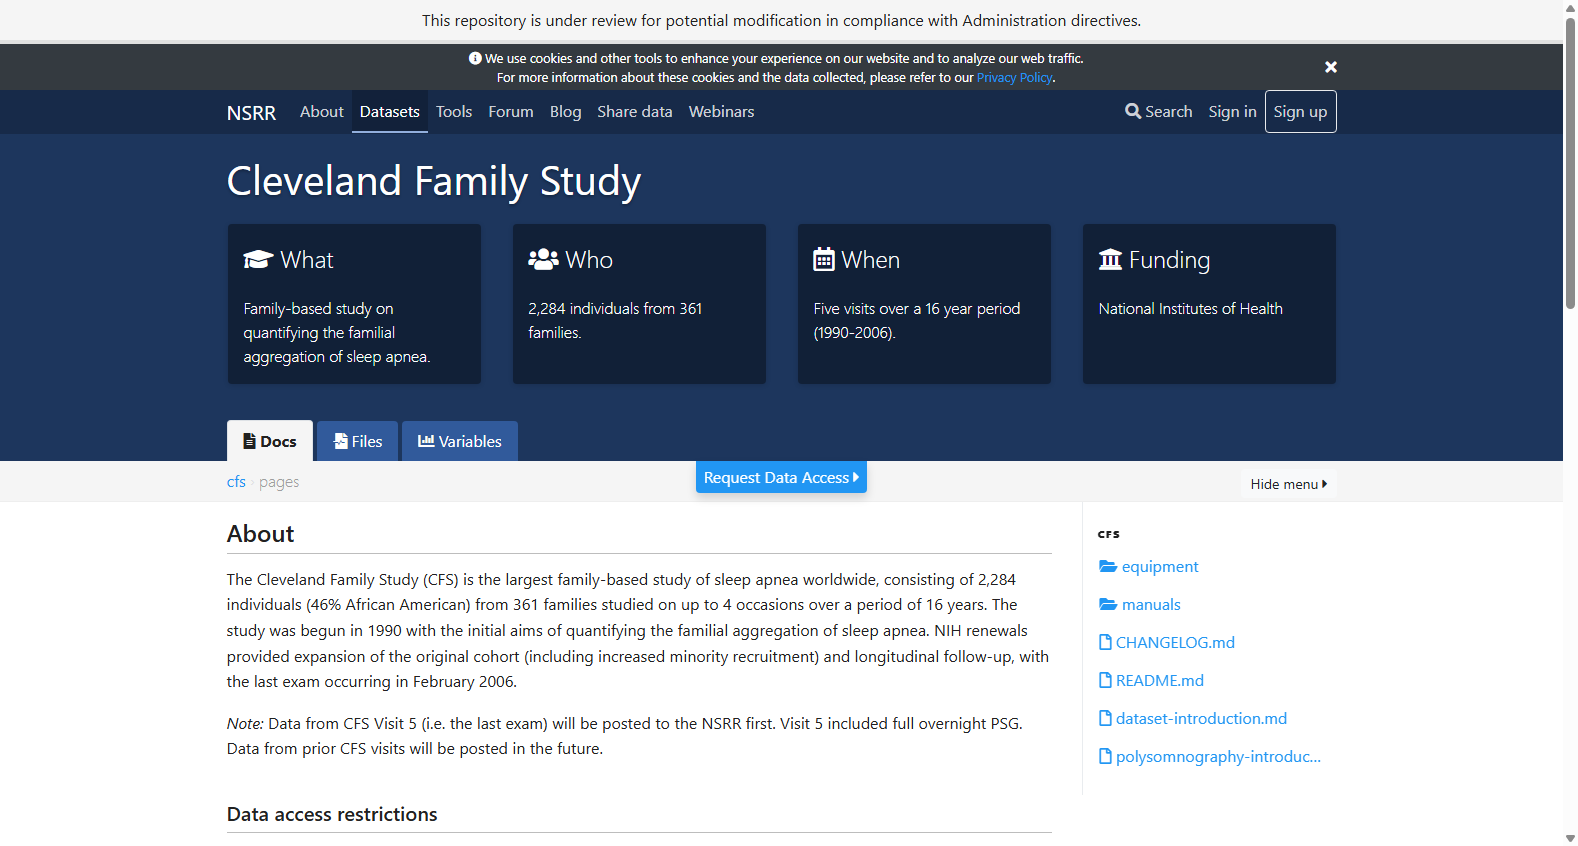Viewport: 1578px width, 846px height.
Task: Switch to the Variables tab
Action: point(460,441)
